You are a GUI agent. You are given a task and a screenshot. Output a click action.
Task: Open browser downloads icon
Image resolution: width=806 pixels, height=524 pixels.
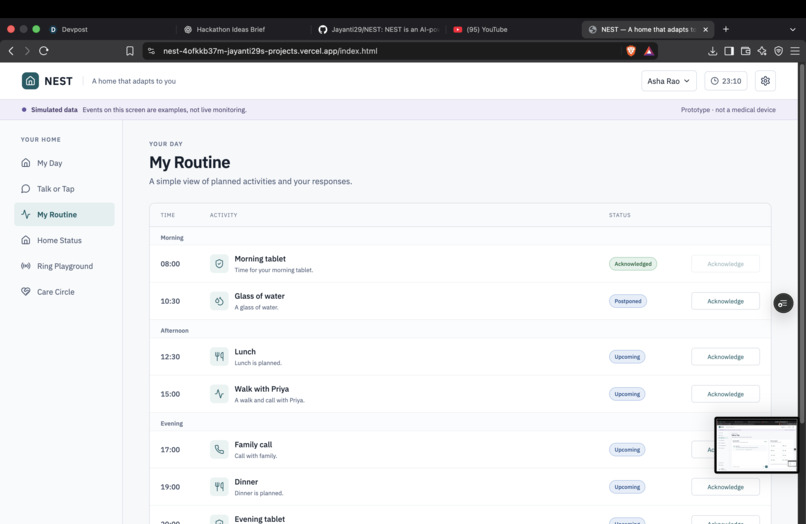point(712,51)
